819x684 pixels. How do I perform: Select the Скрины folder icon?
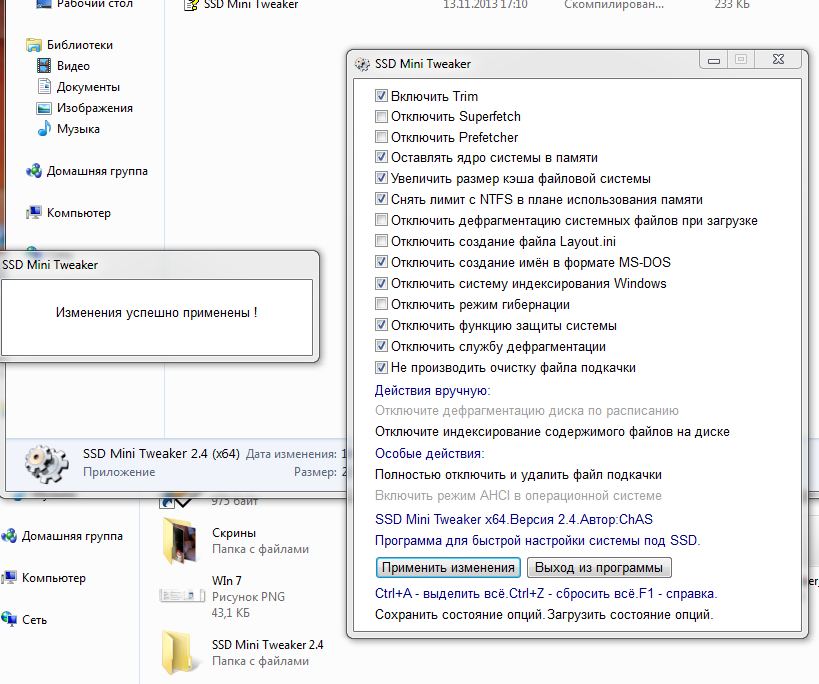coord(180,541)
